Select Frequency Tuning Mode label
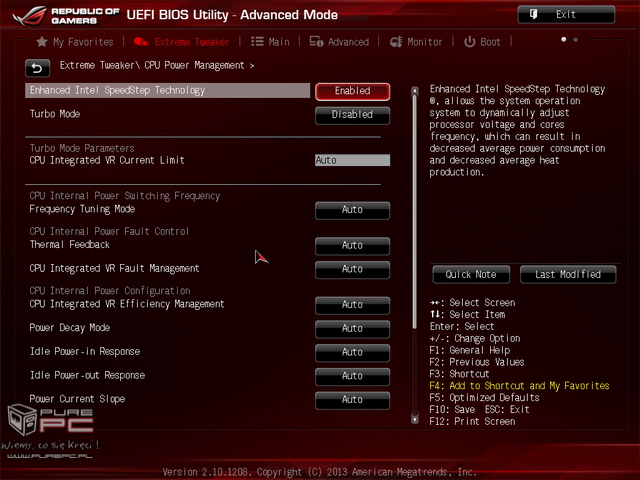The image size is (640, 480). (x=82, y=209)
